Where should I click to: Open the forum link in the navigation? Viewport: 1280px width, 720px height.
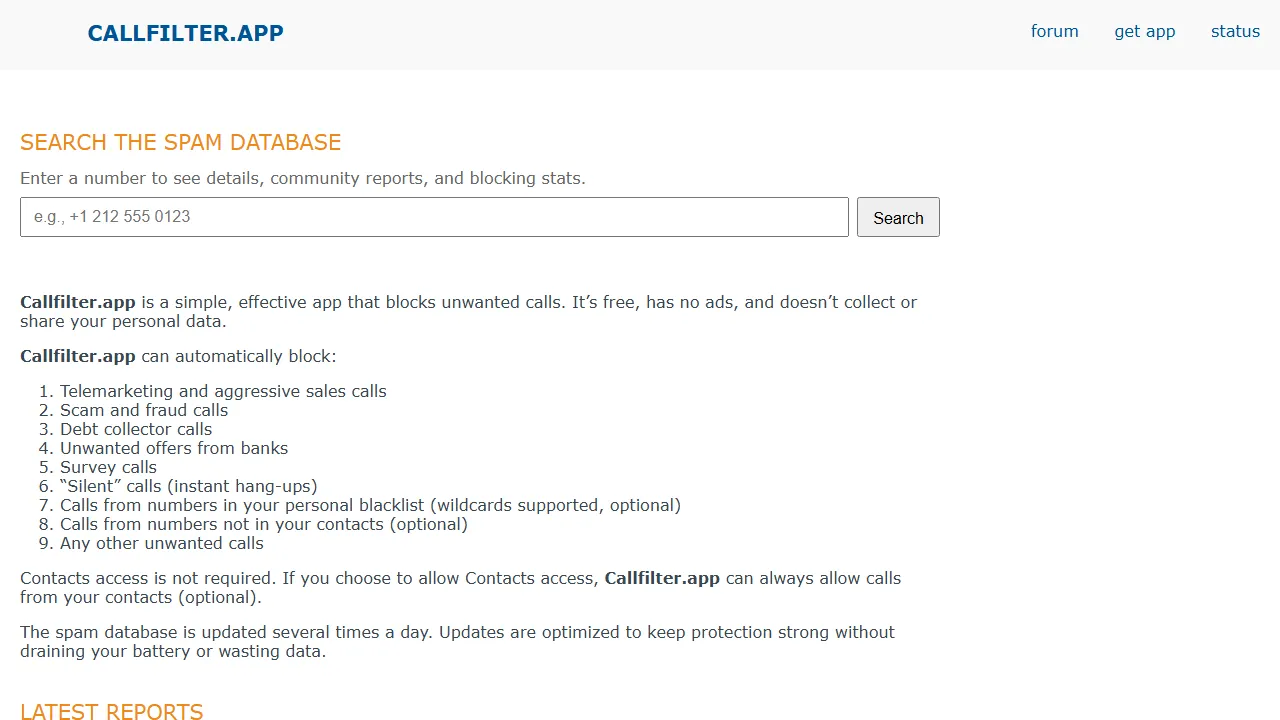(x=1054, y=31)
